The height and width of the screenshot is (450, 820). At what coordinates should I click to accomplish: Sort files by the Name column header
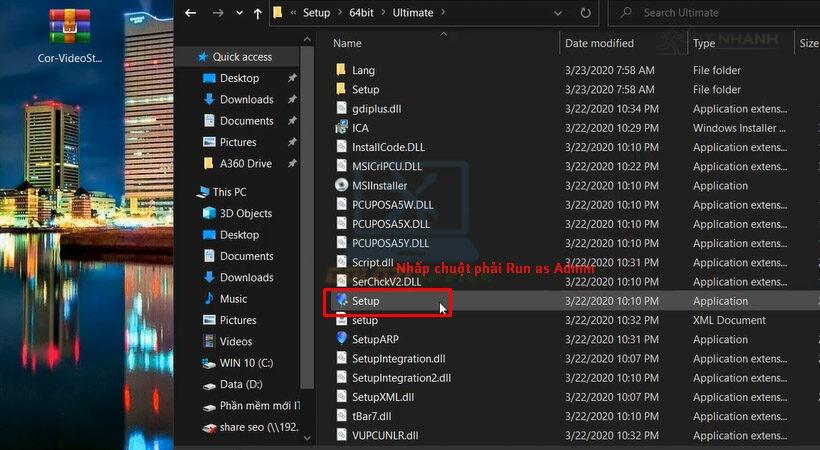point(347,43)
